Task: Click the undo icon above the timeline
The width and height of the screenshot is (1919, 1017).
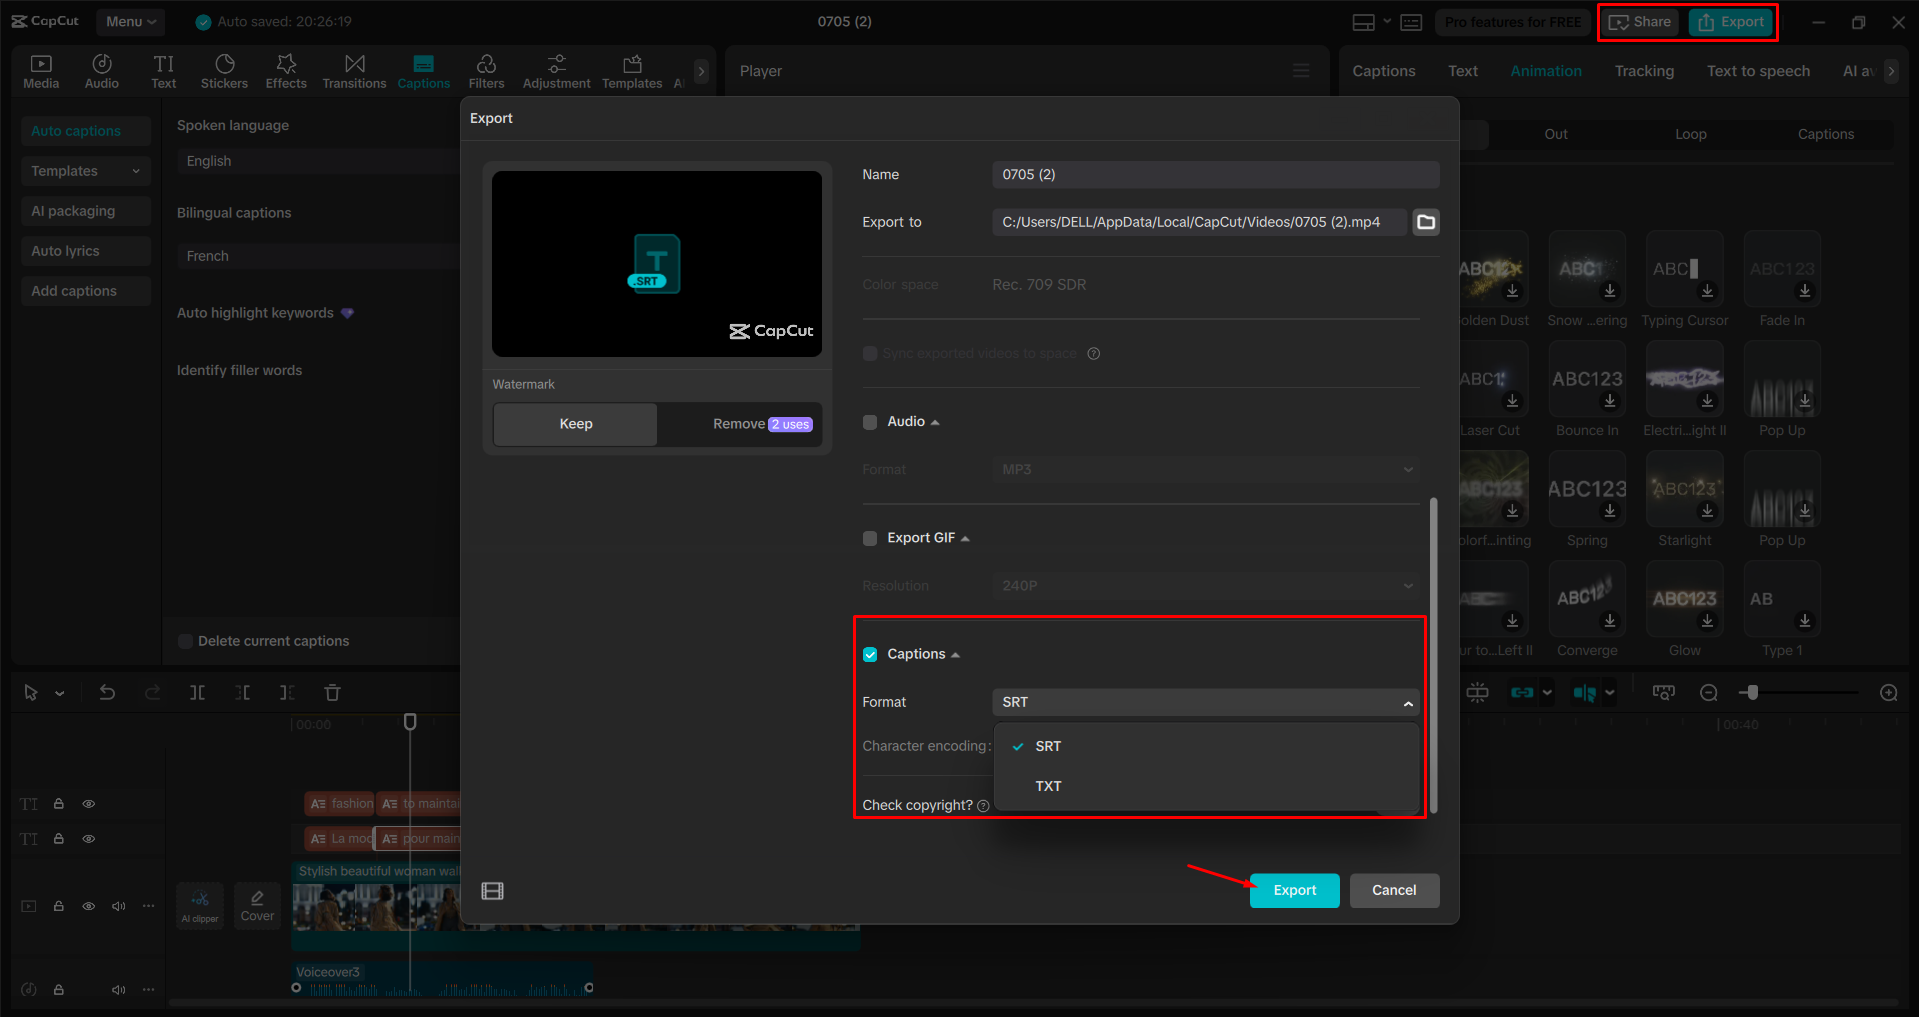Action: pos(108,692)
